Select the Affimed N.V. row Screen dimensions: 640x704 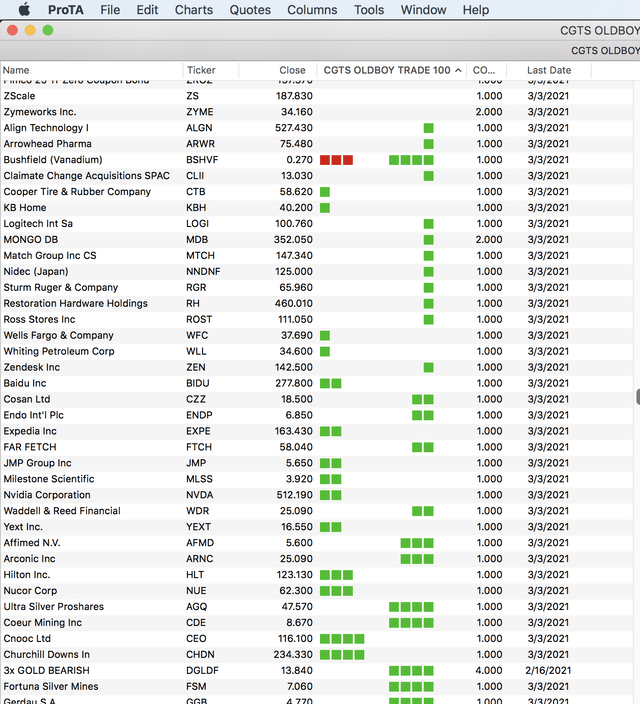click(x=317, y=543)
